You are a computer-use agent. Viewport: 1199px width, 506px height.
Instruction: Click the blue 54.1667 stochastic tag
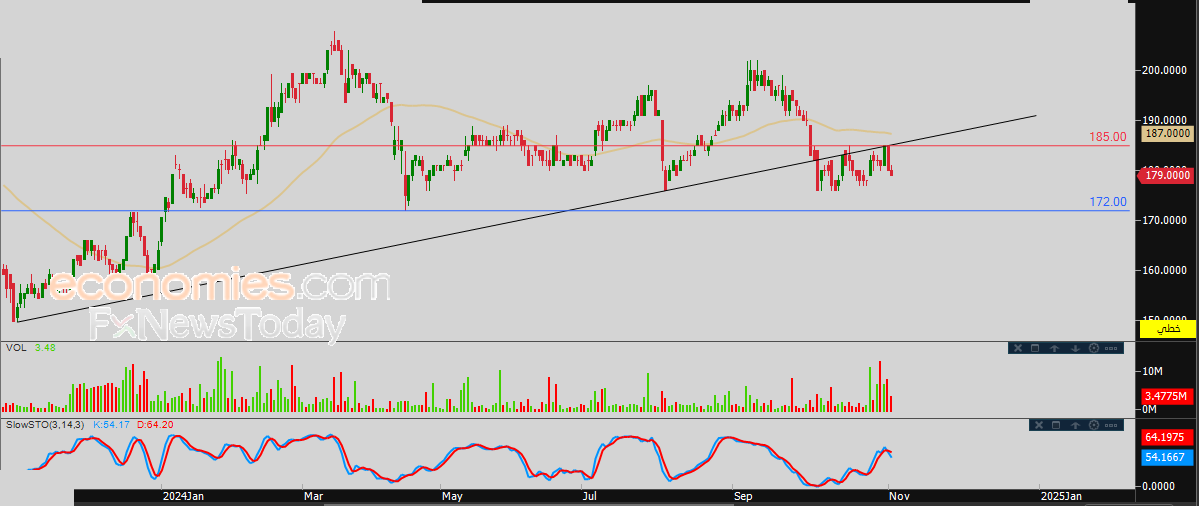(x=1168, y=457)
